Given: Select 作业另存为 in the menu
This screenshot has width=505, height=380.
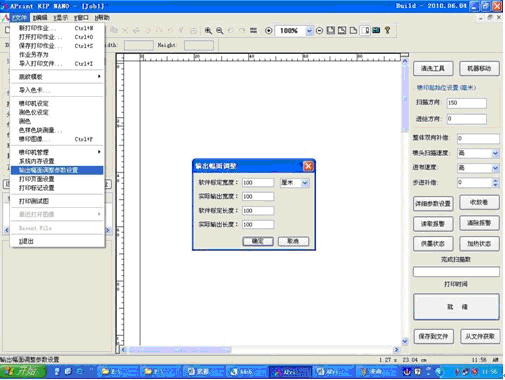Looking at the screenshot, I should click(x=57, y=55).
